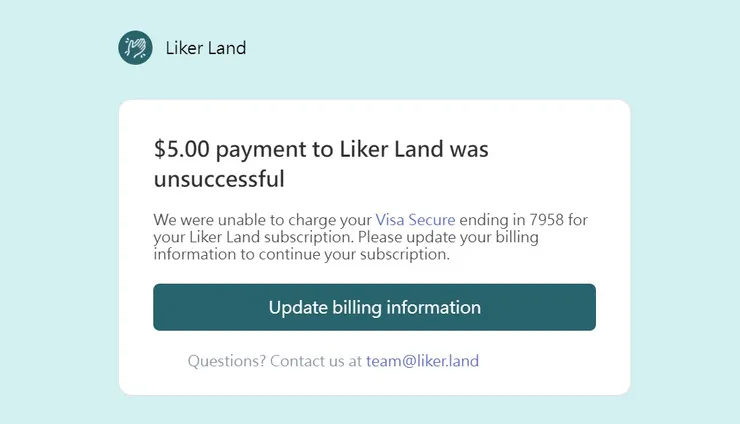The height and width of the screenshot is (424, 740).
Task: Open the Visa Secure link
Action: pos(415,220)
